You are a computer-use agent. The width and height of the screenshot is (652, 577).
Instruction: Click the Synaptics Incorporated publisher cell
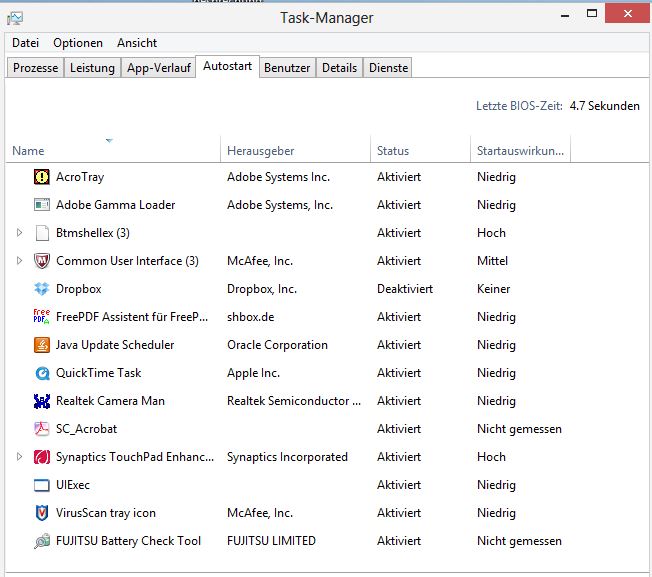[x=287, y=457]
